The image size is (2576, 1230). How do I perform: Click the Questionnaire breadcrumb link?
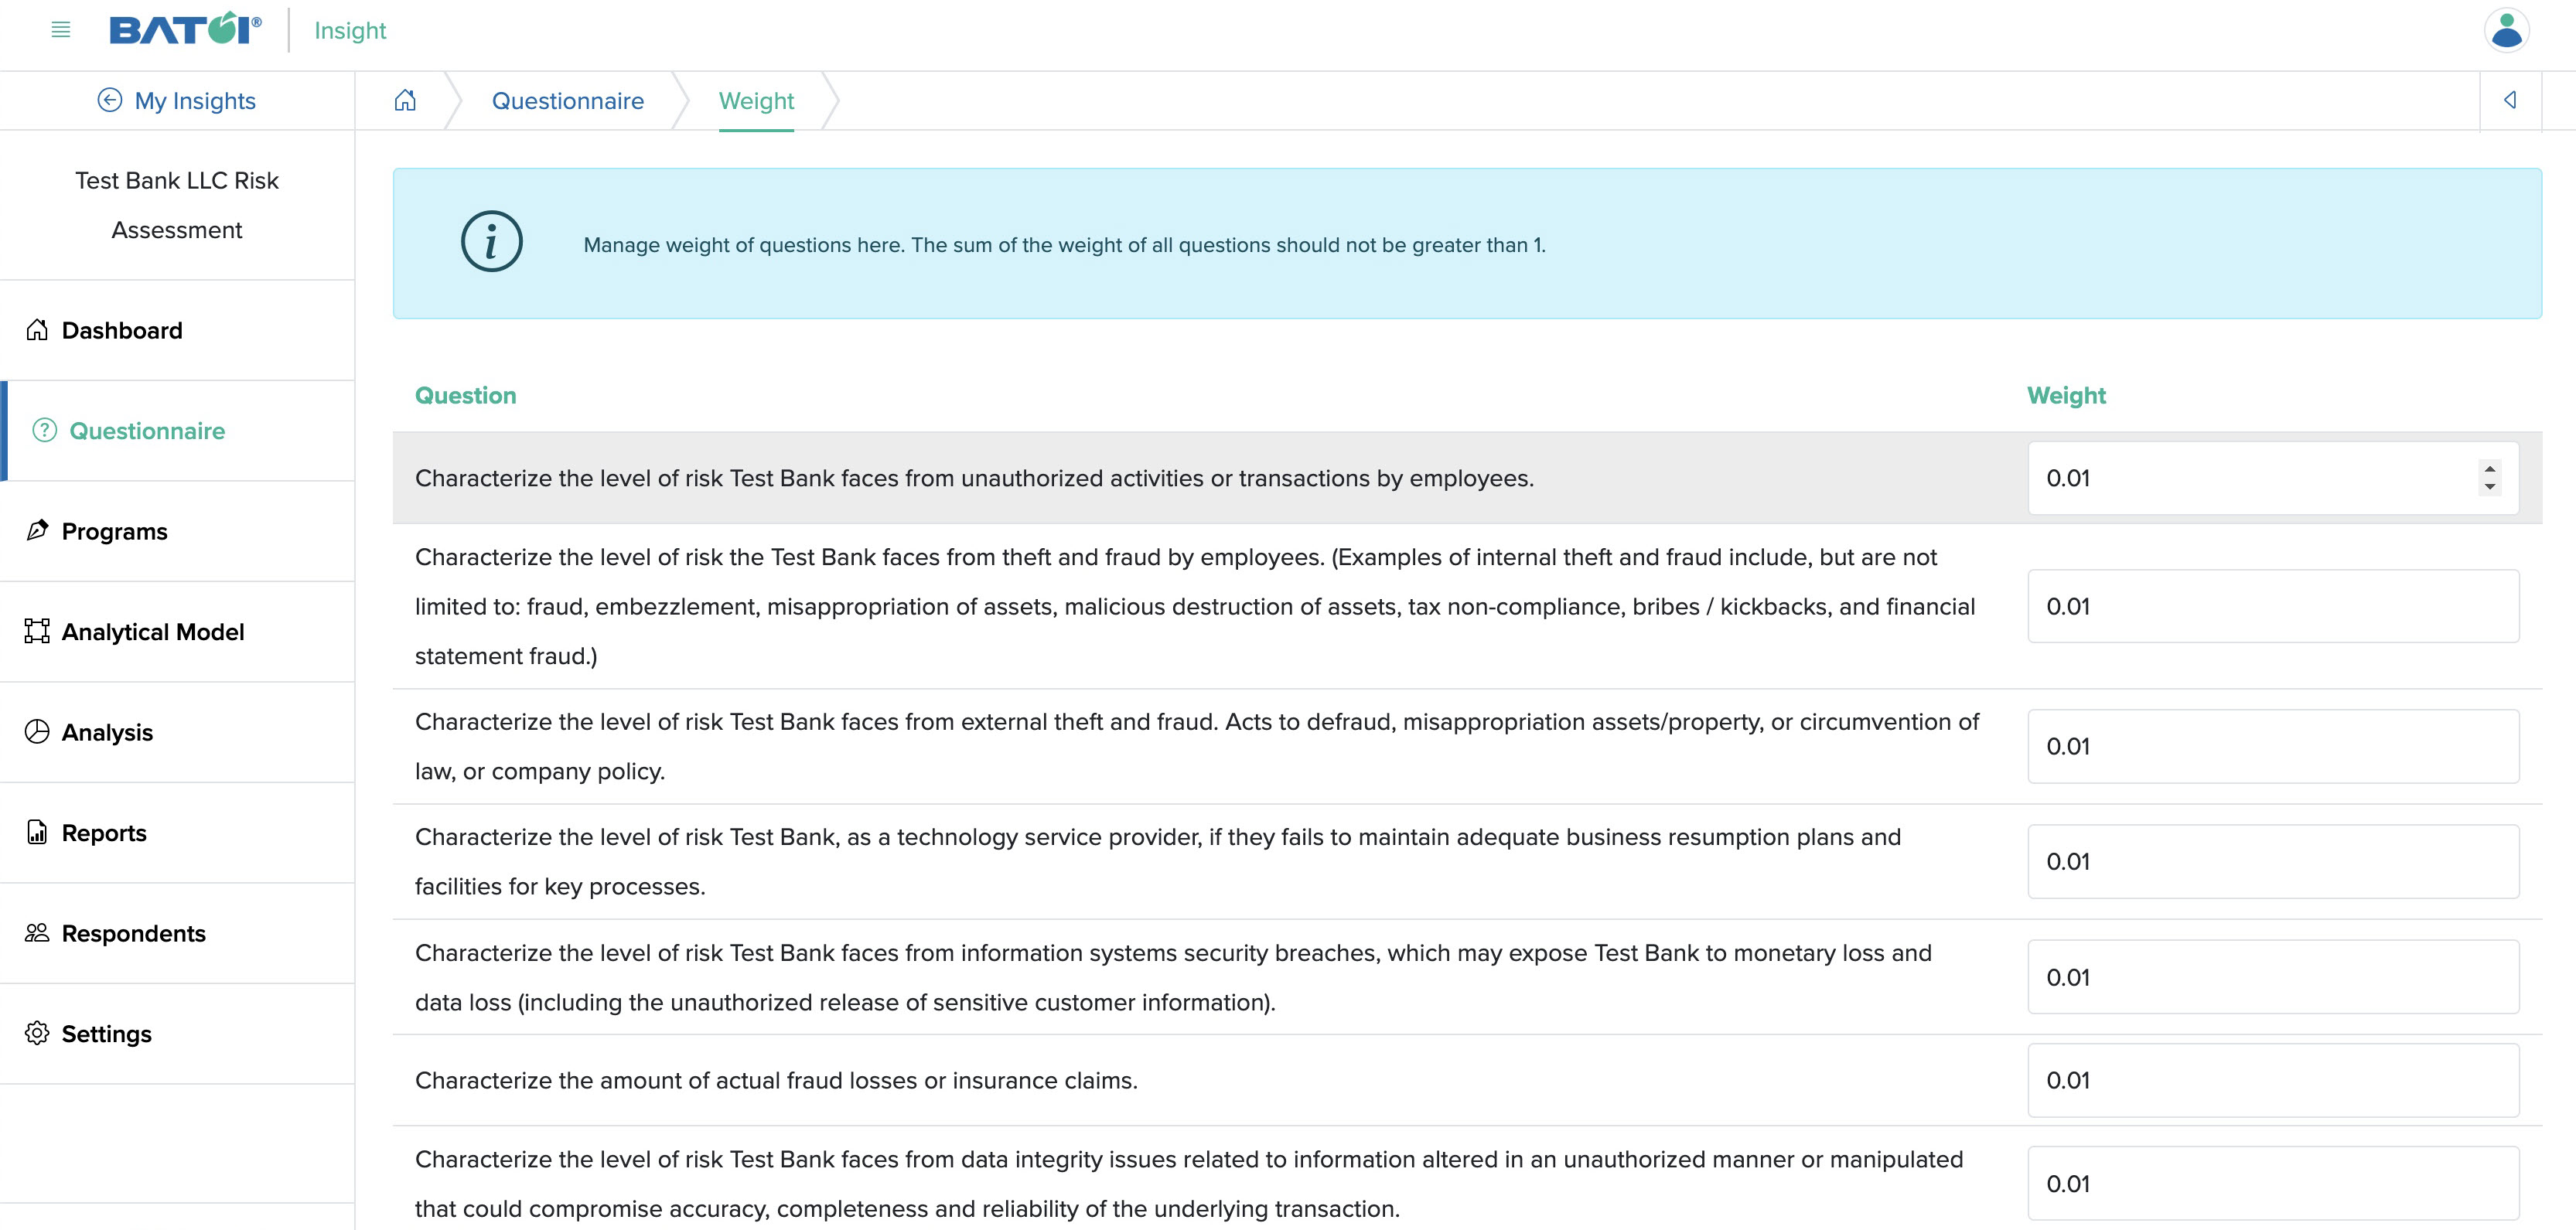[x=567, y=101]
